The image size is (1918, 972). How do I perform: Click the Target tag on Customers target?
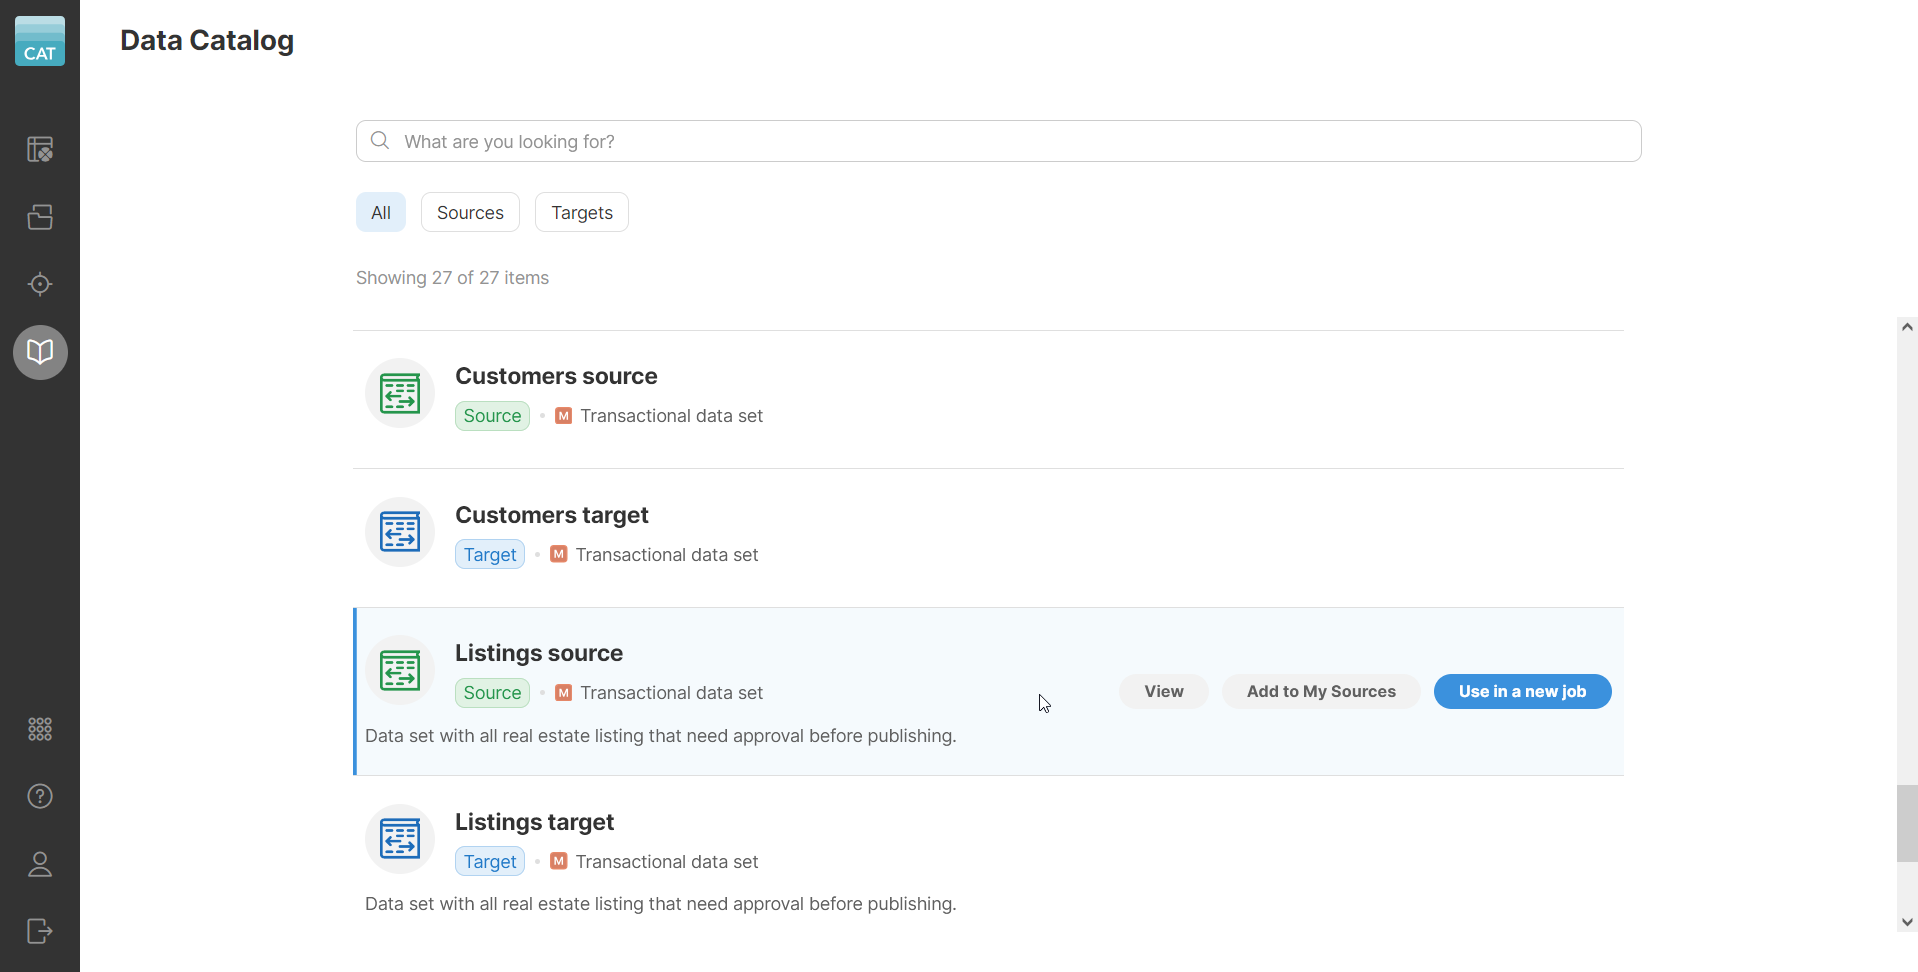pos(489,554)
